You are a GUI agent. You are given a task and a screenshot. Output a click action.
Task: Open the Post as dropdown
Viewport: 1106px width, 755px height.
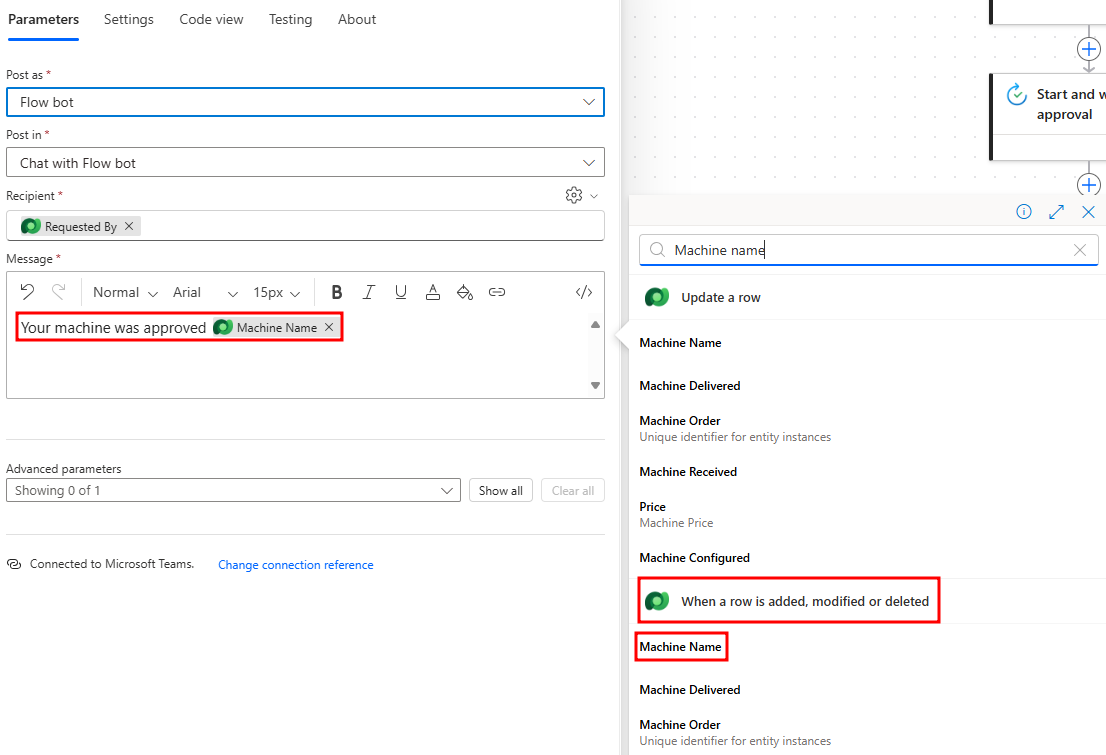(305, 102)
